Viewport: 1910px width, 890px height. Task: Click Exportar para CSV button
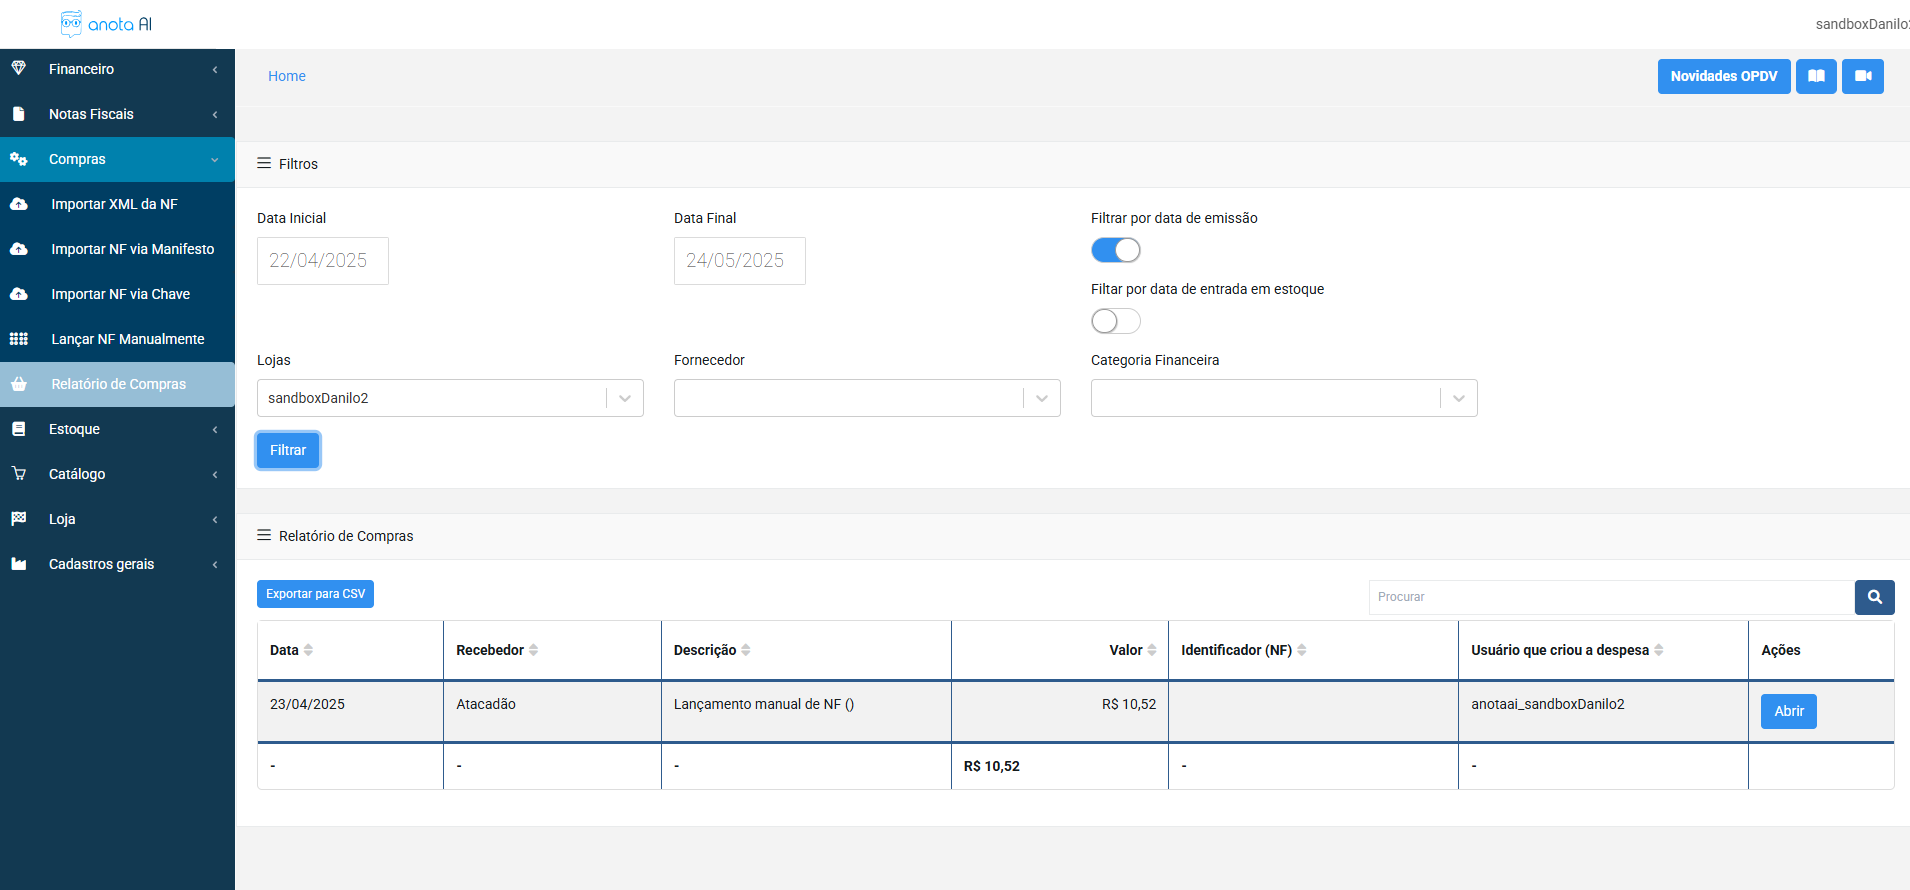coord(315,594)
